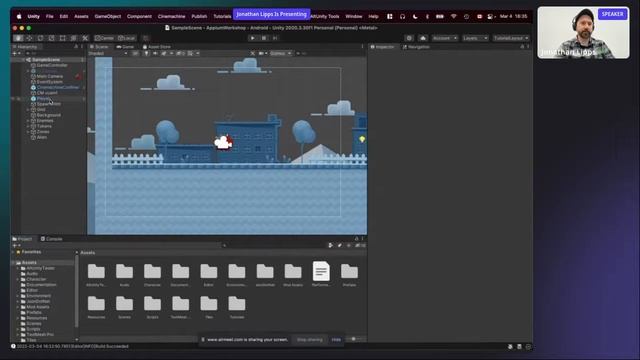Screen dimensions: 640x360
Task: Toggle 2D view mode in Scene
Action: coord(135,53)
